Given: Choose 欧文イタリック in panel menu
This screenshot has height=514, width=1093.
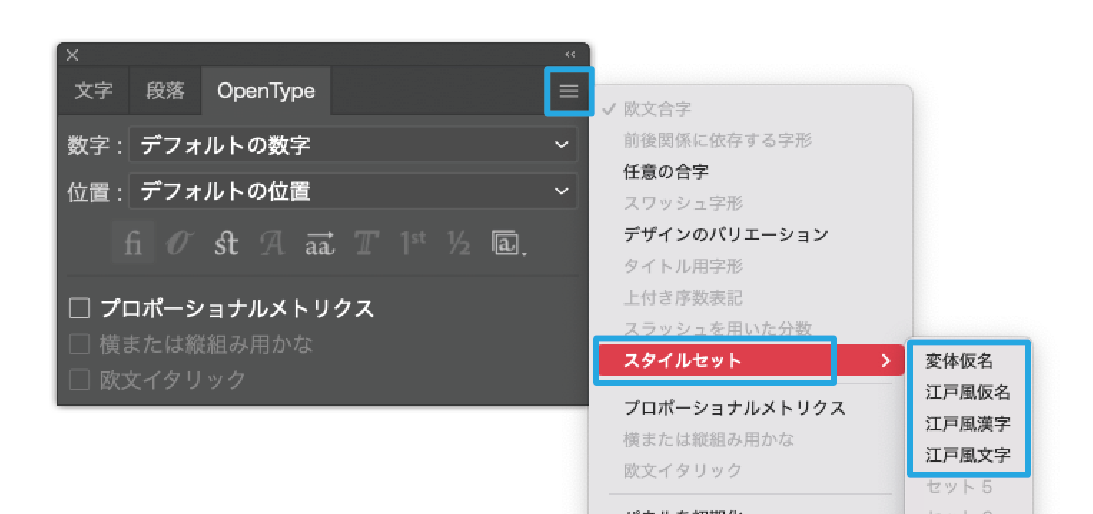Looking at the screenshot, I should tap(751, 471).
